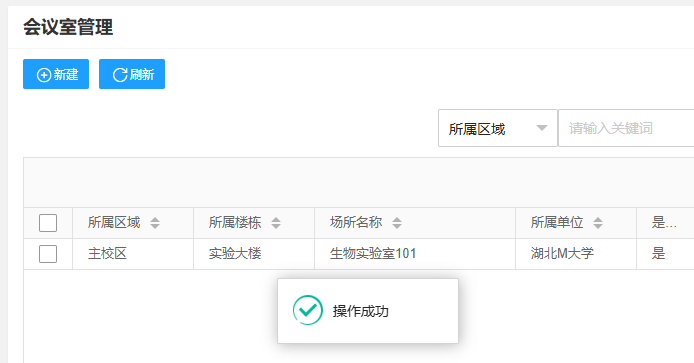The width and height of the screenshot is (694, 363).
Task: Click the green checkmark success icon
Action: click(308, 310)
